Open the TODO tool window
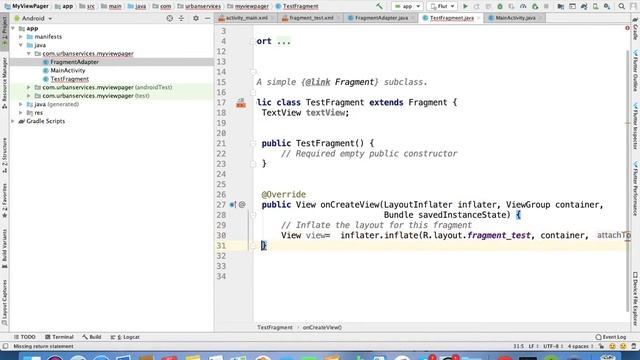This screenshot has width=640, height=360. (x=24, y=337)
